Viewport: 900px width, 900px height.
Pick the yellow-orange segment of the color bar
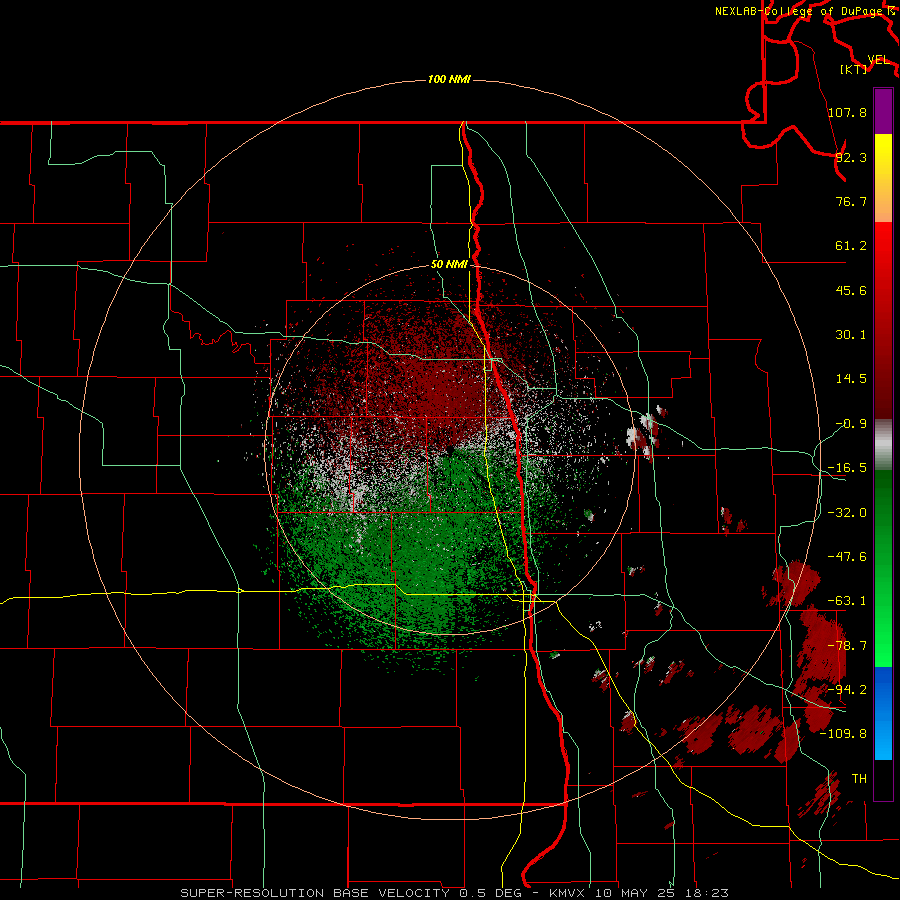(883, 178)
